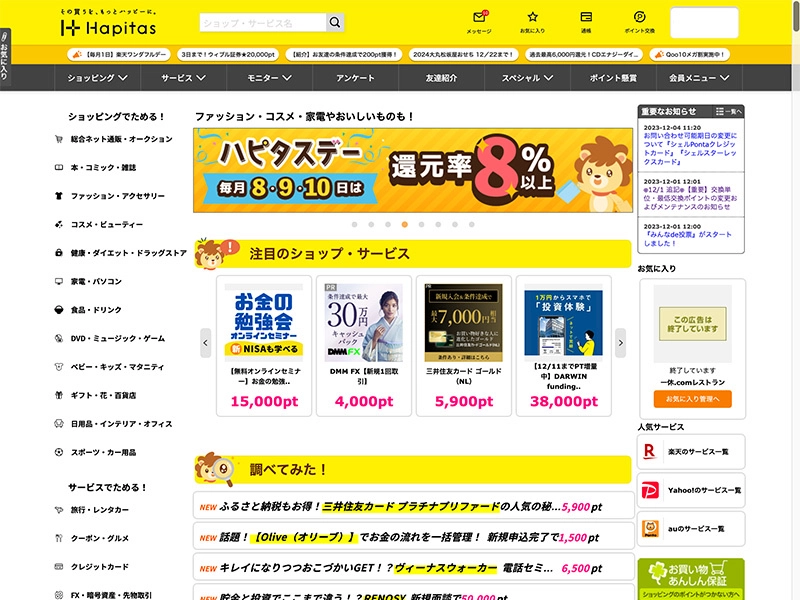
Task: Open the お気に入り star icon
Action: coord(533,17)
